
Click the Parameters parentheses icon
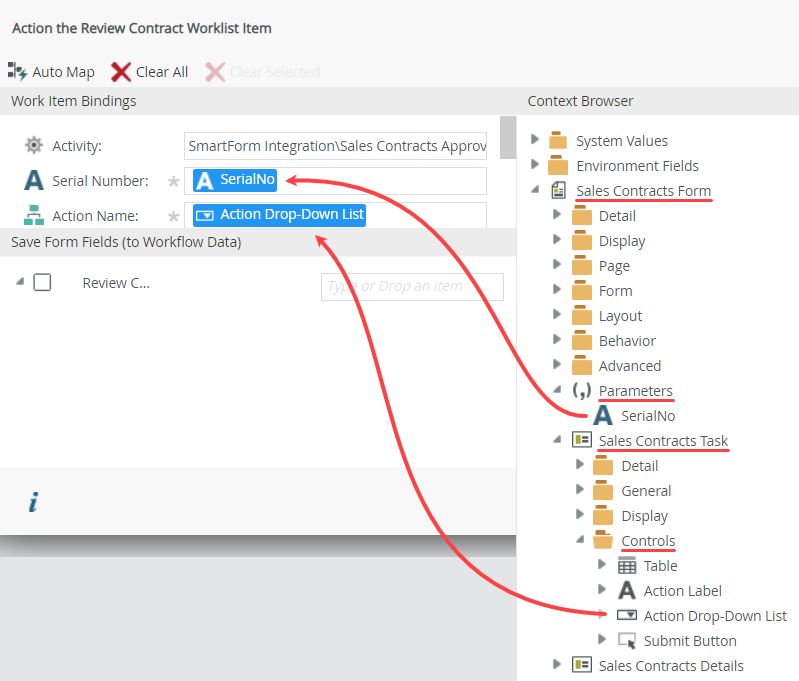pos(581,390)
